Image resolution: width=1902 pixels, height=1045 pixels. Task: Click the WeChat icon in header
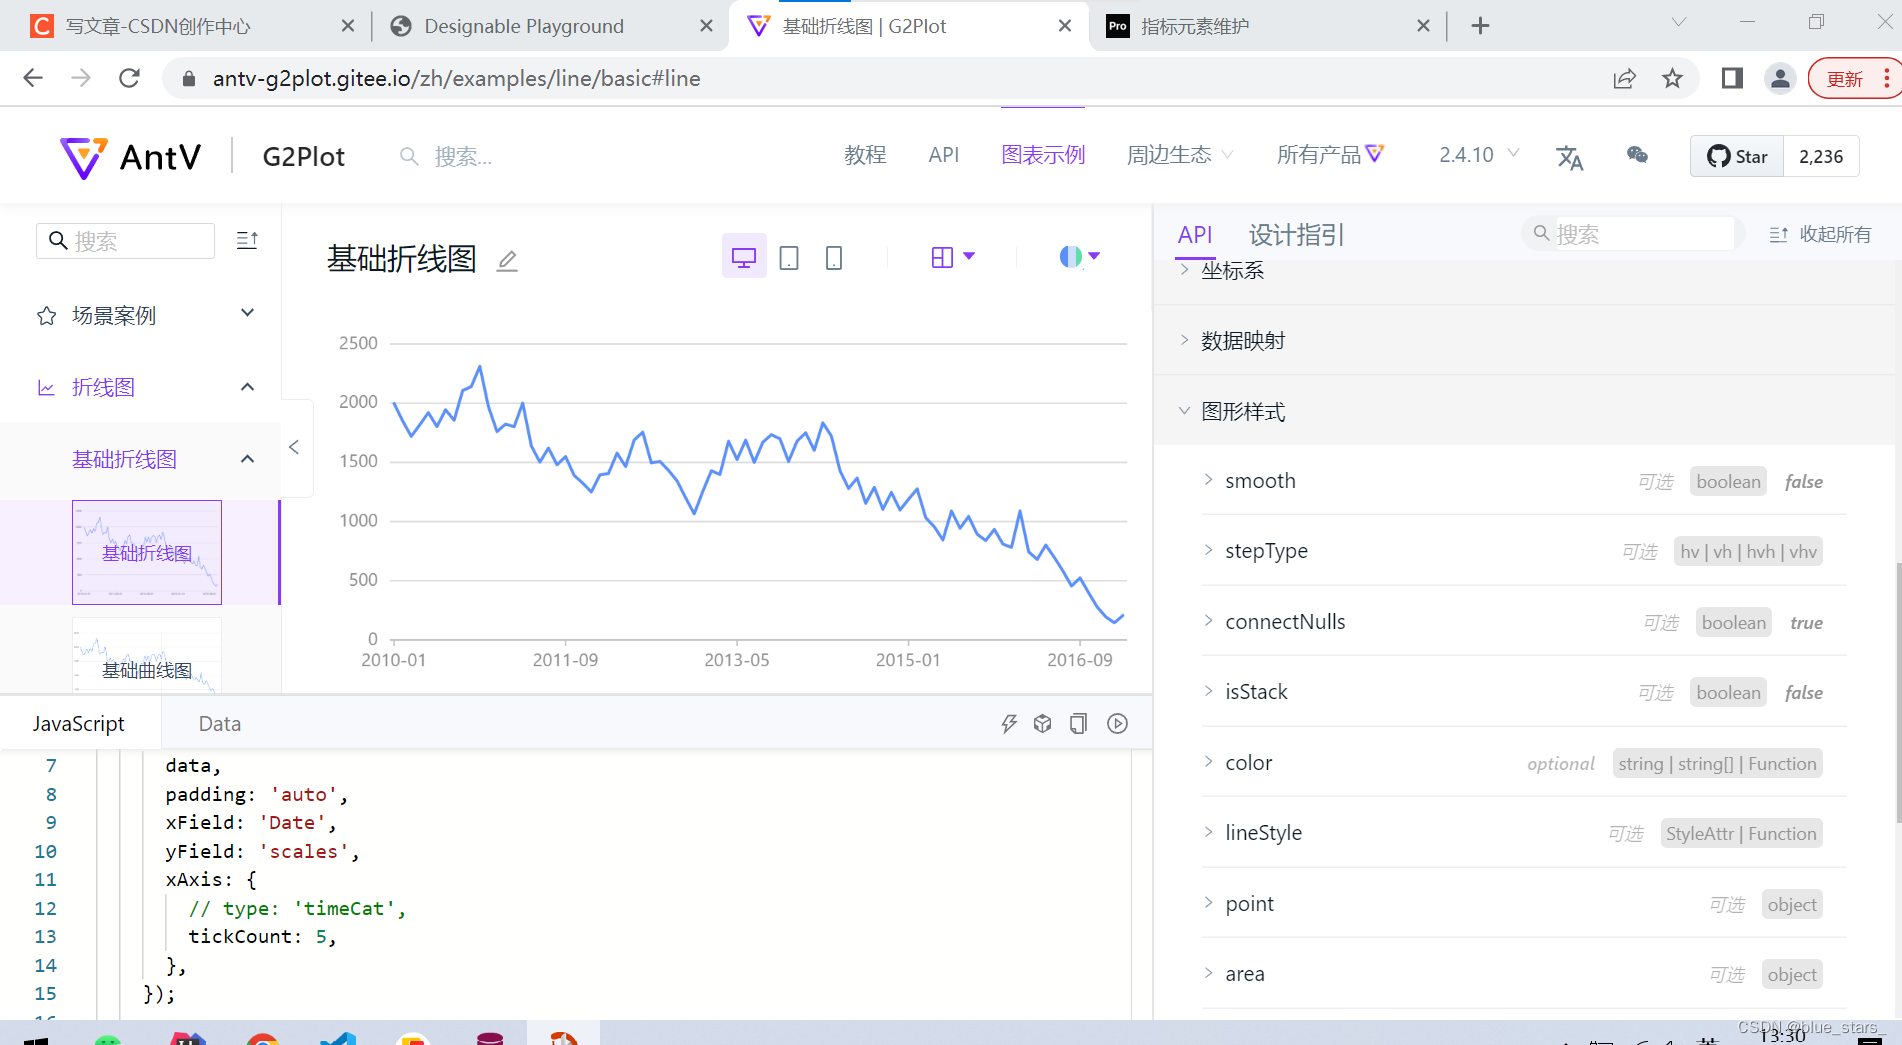[x=1636, y=155]
